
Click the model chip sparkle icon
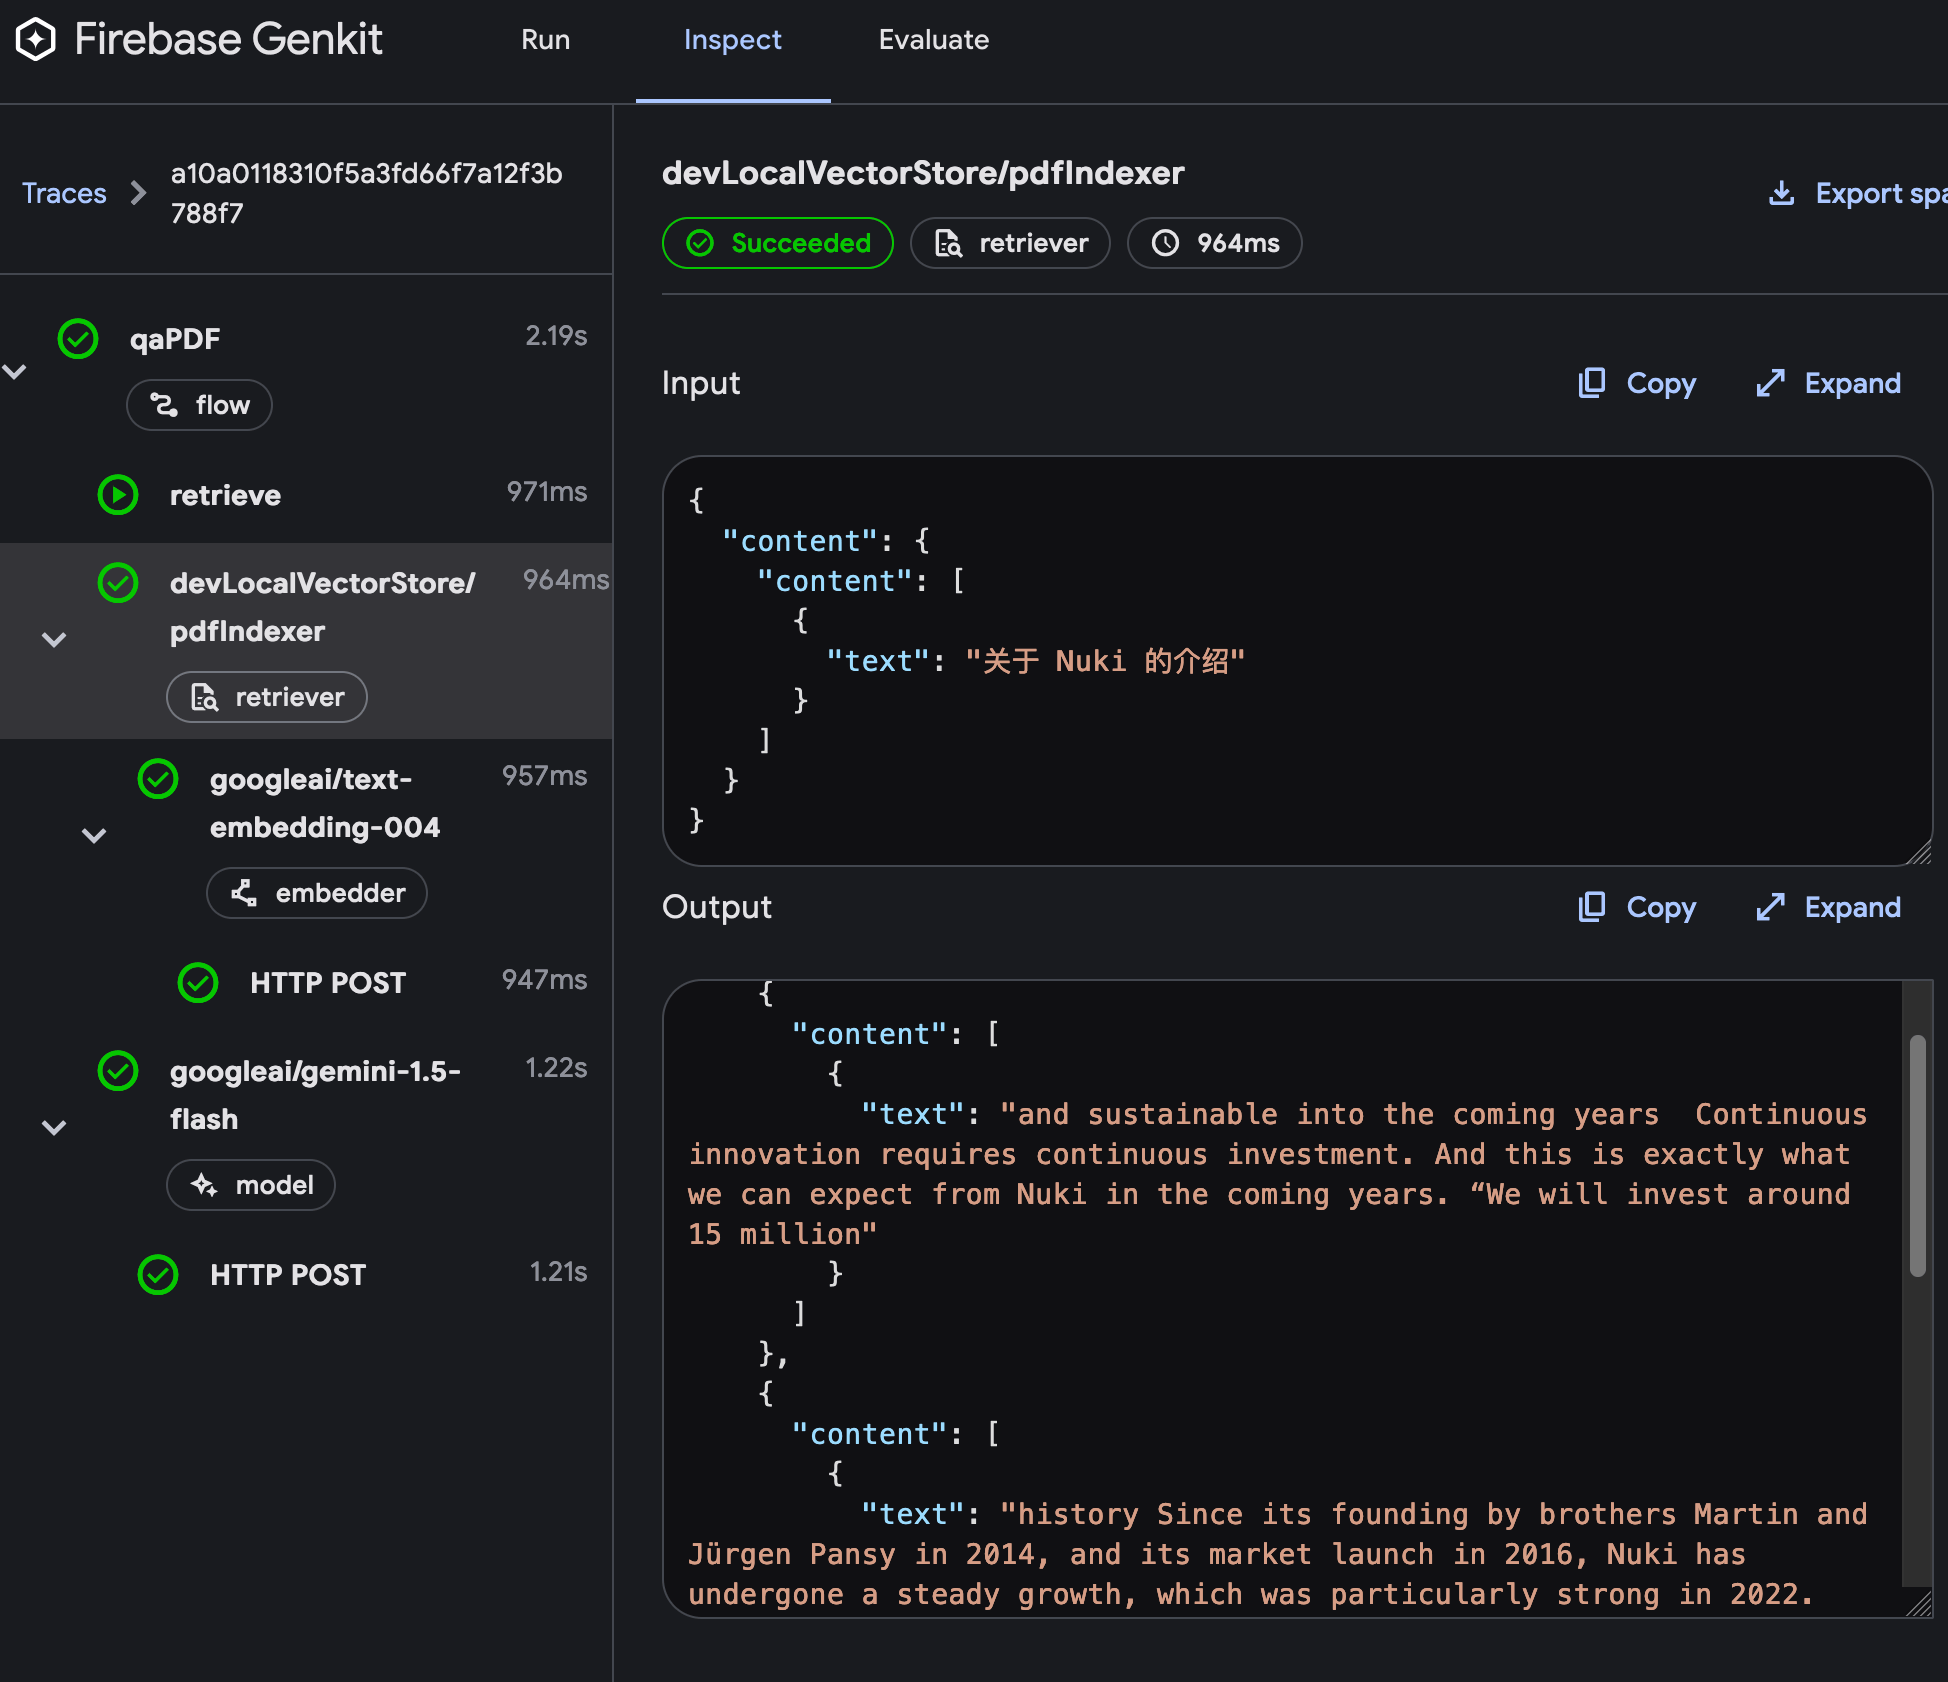pos(204,1185)
